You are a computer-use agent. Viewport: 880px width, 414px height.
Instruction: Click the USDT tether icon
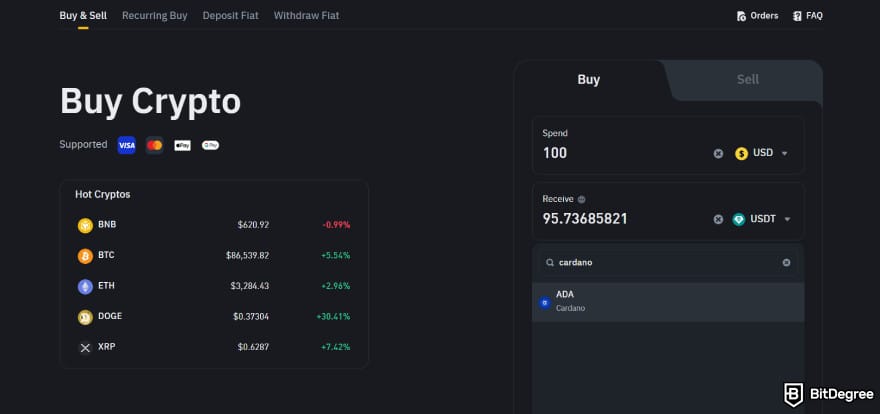[x=739, y=219]
